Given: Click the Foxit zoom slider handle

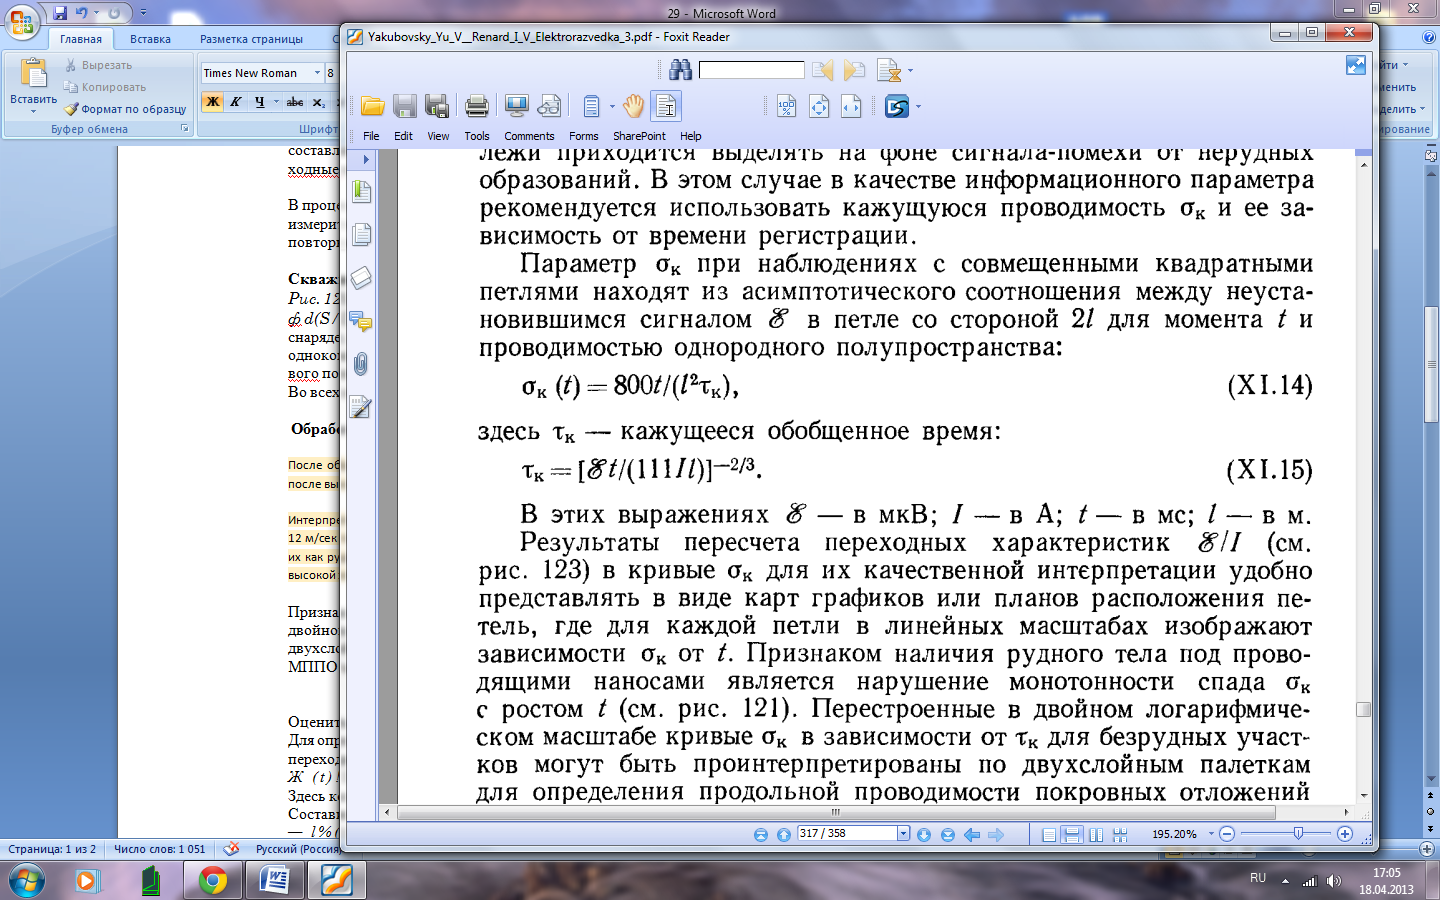Looking at the screenshot, I should point(1298,834).
